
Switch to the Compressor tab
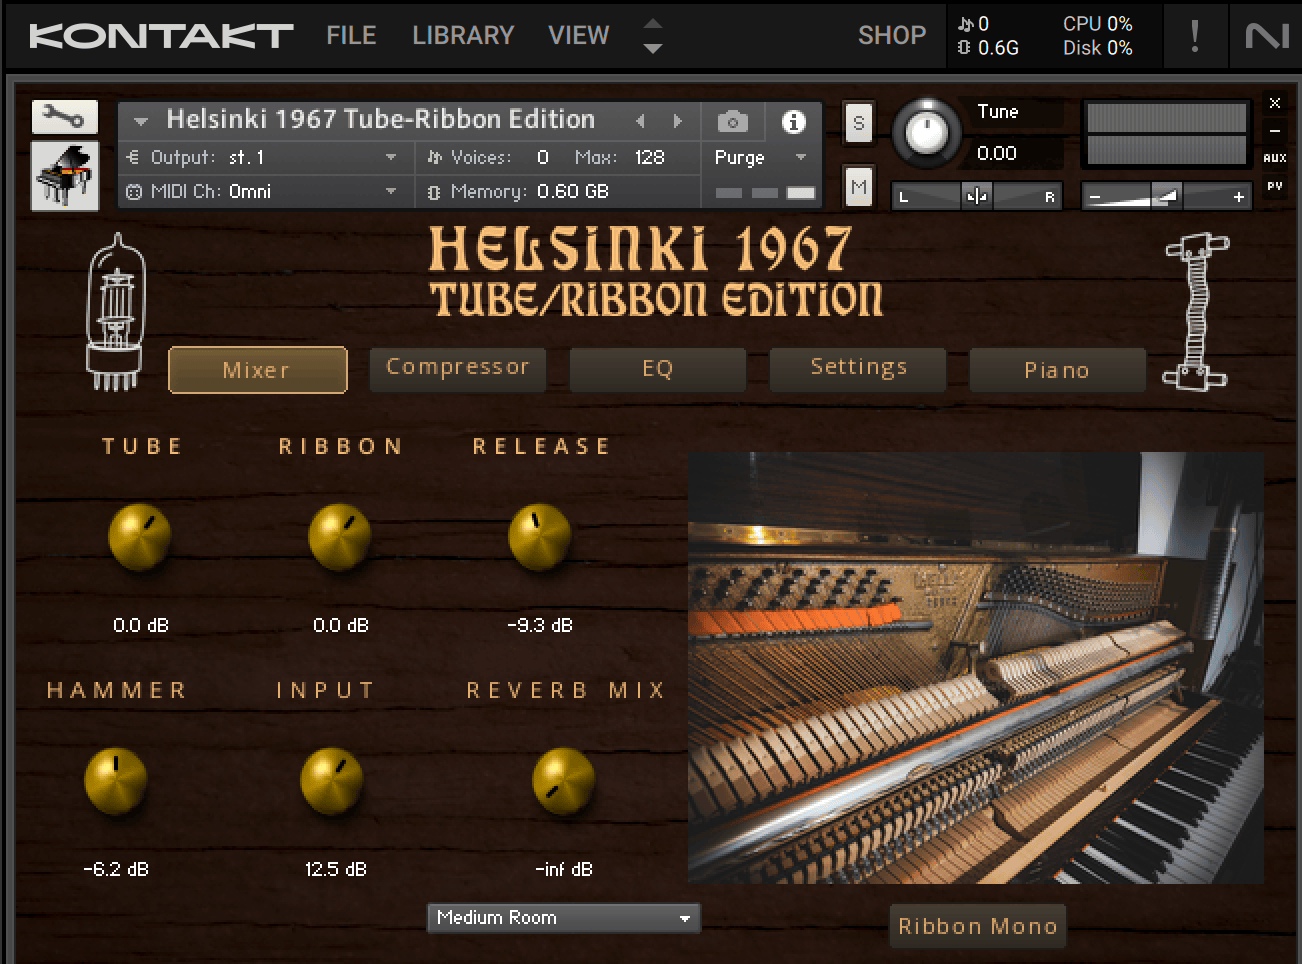pyautogui.click(x=458, y=368)
